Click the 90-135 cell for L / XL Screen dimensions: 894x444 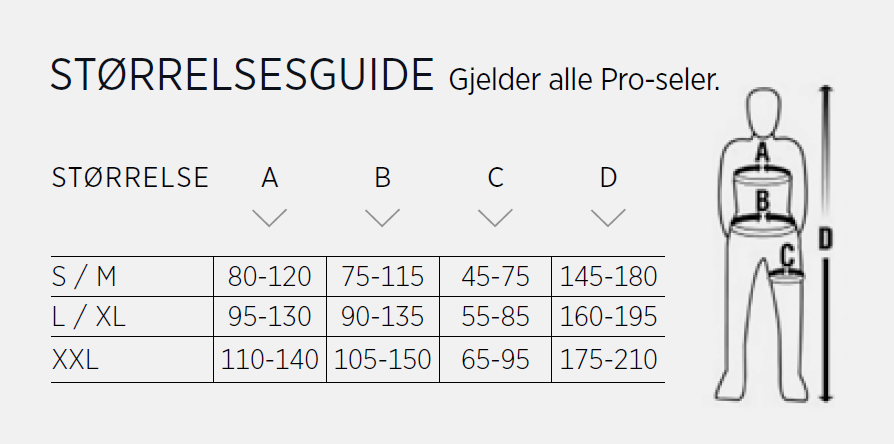[x=382, y=317]
